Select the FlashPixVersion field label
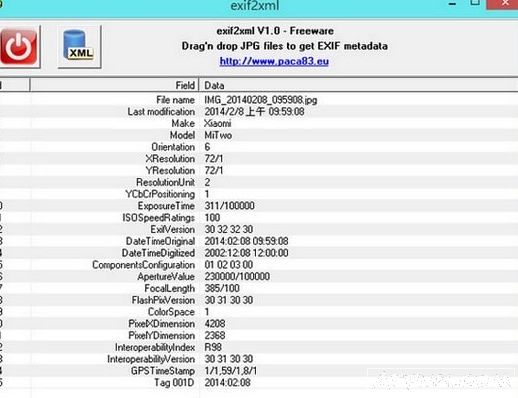518x398 pixels. 163,300
